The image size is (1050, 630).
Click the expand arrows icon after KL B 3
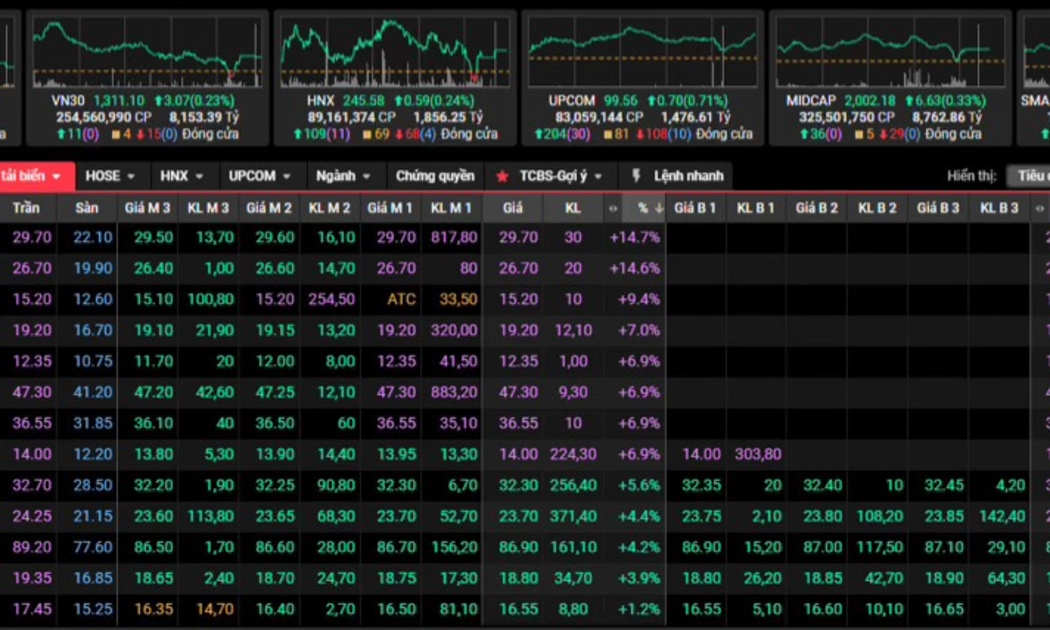point(1039,208)
